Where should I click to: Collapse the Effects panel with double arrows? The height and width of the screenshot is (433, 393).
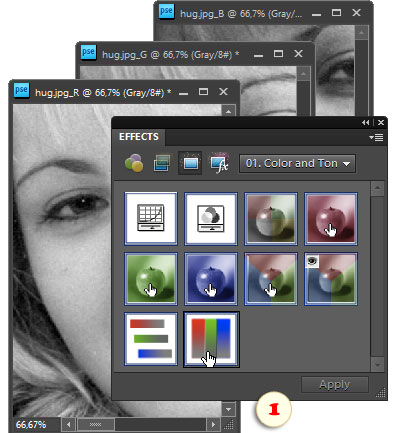pos(366,123)
